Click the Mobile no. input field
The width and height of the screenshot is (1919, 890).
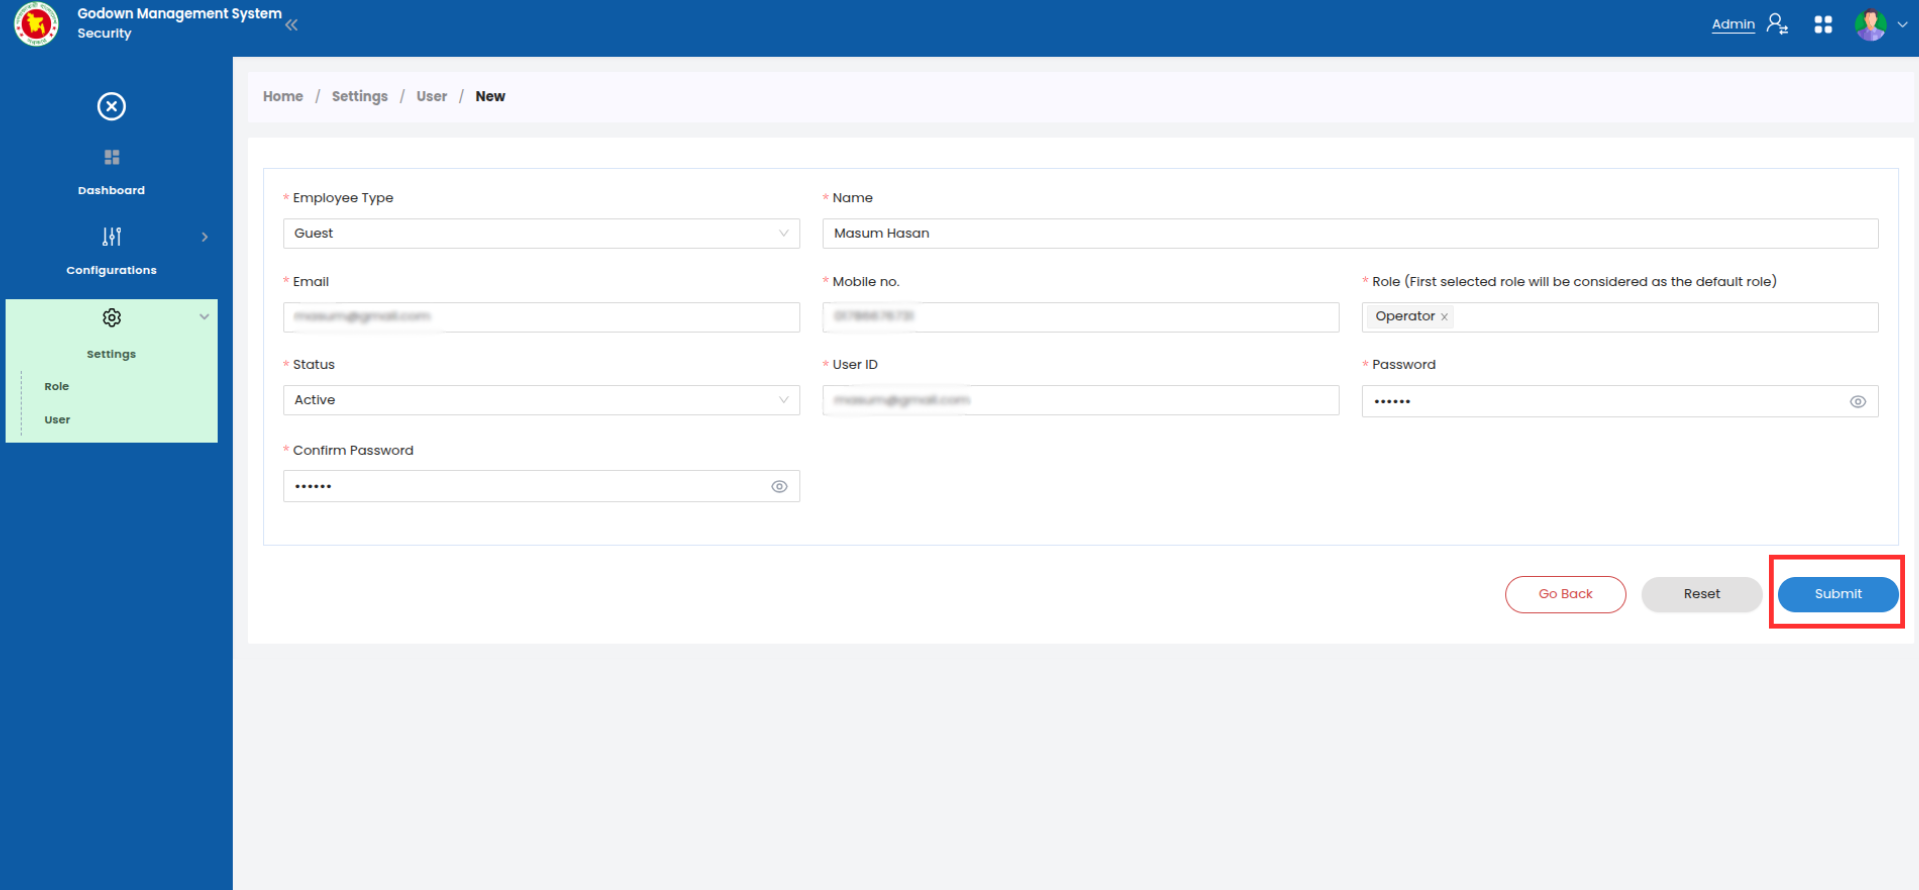pyautogui.click(x=1080, y=317)
